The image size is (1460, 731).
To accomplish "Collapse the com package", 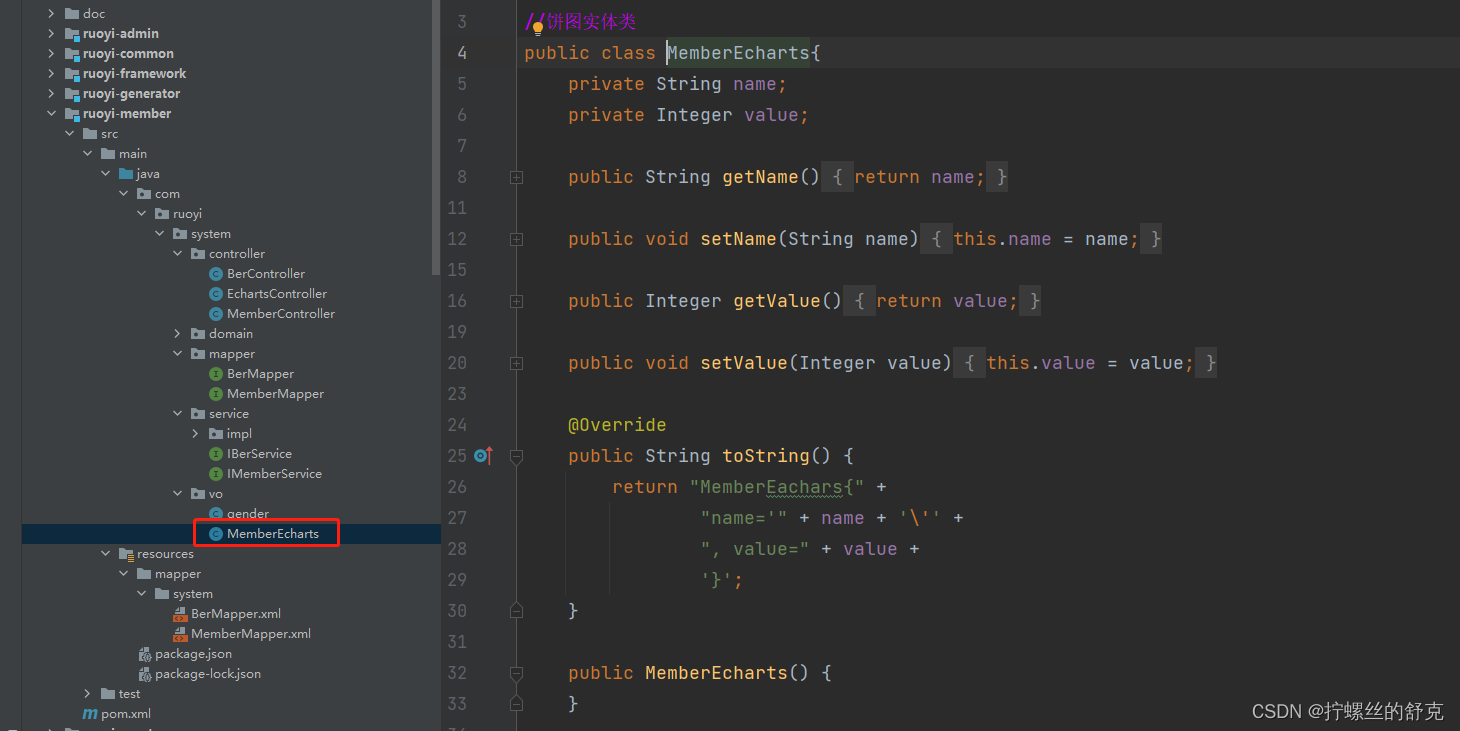I will tap(124, 194).
